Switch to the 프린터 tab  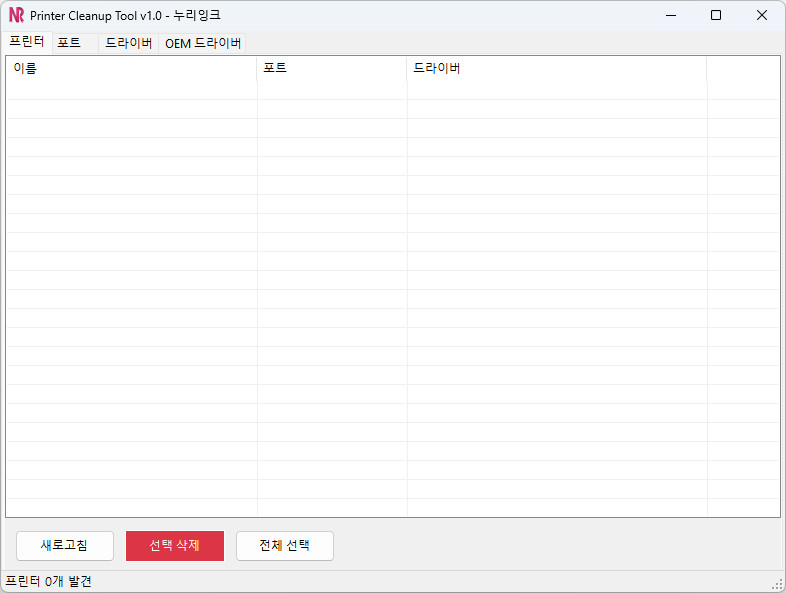click(27, 42)
